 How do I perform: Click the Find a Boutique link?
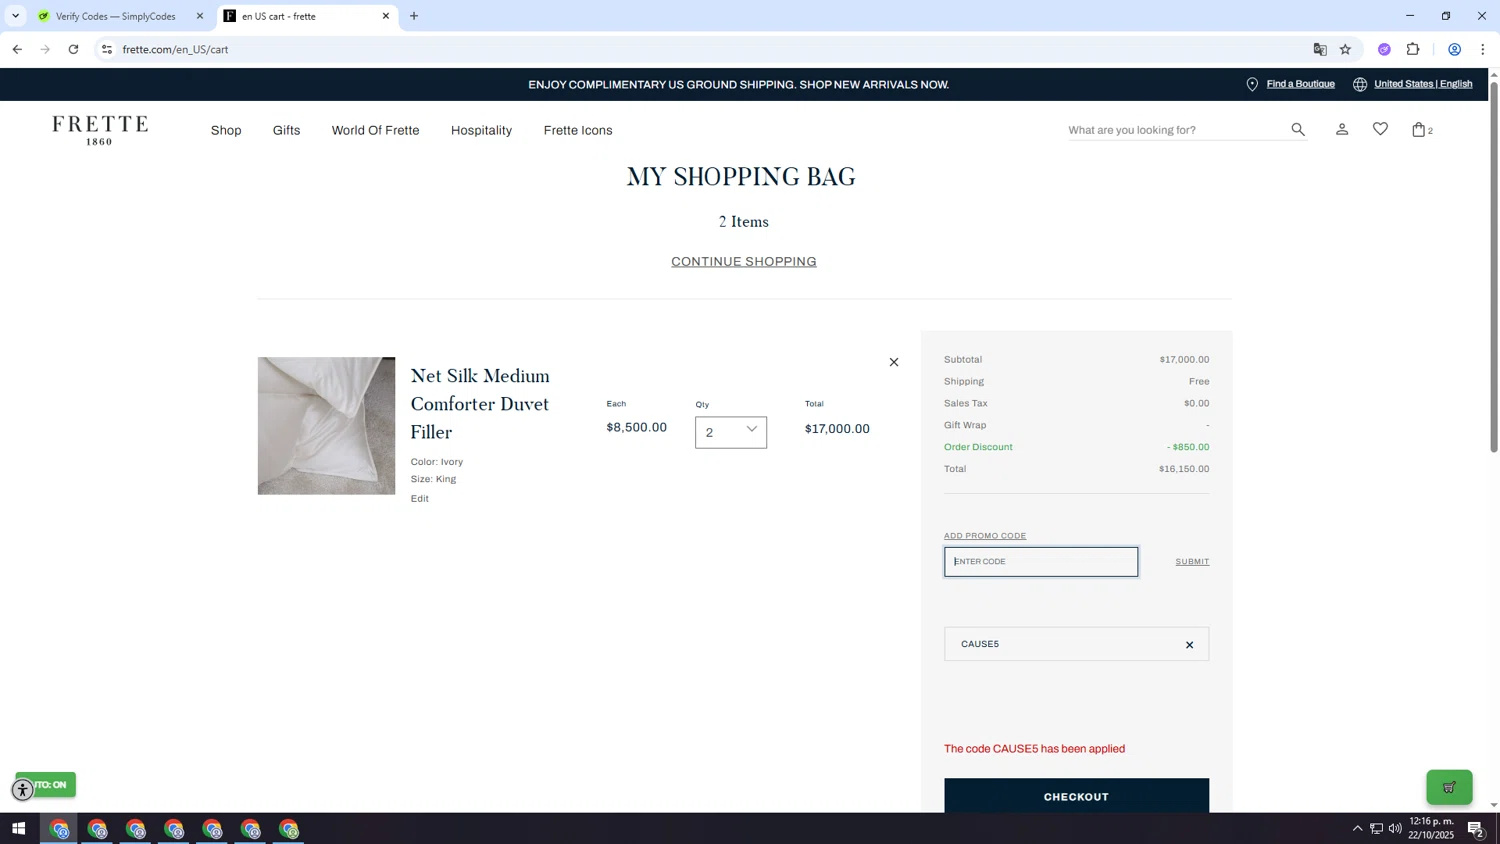click(x=1300, y=84)
